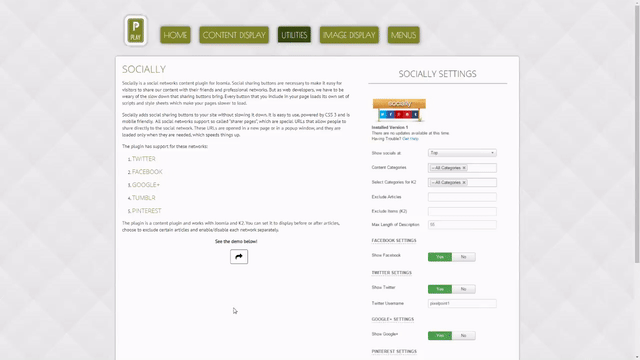Screen dimensions: 640x360
Task: Set Show Twitter to Yes
Action: tap(440, 289)
